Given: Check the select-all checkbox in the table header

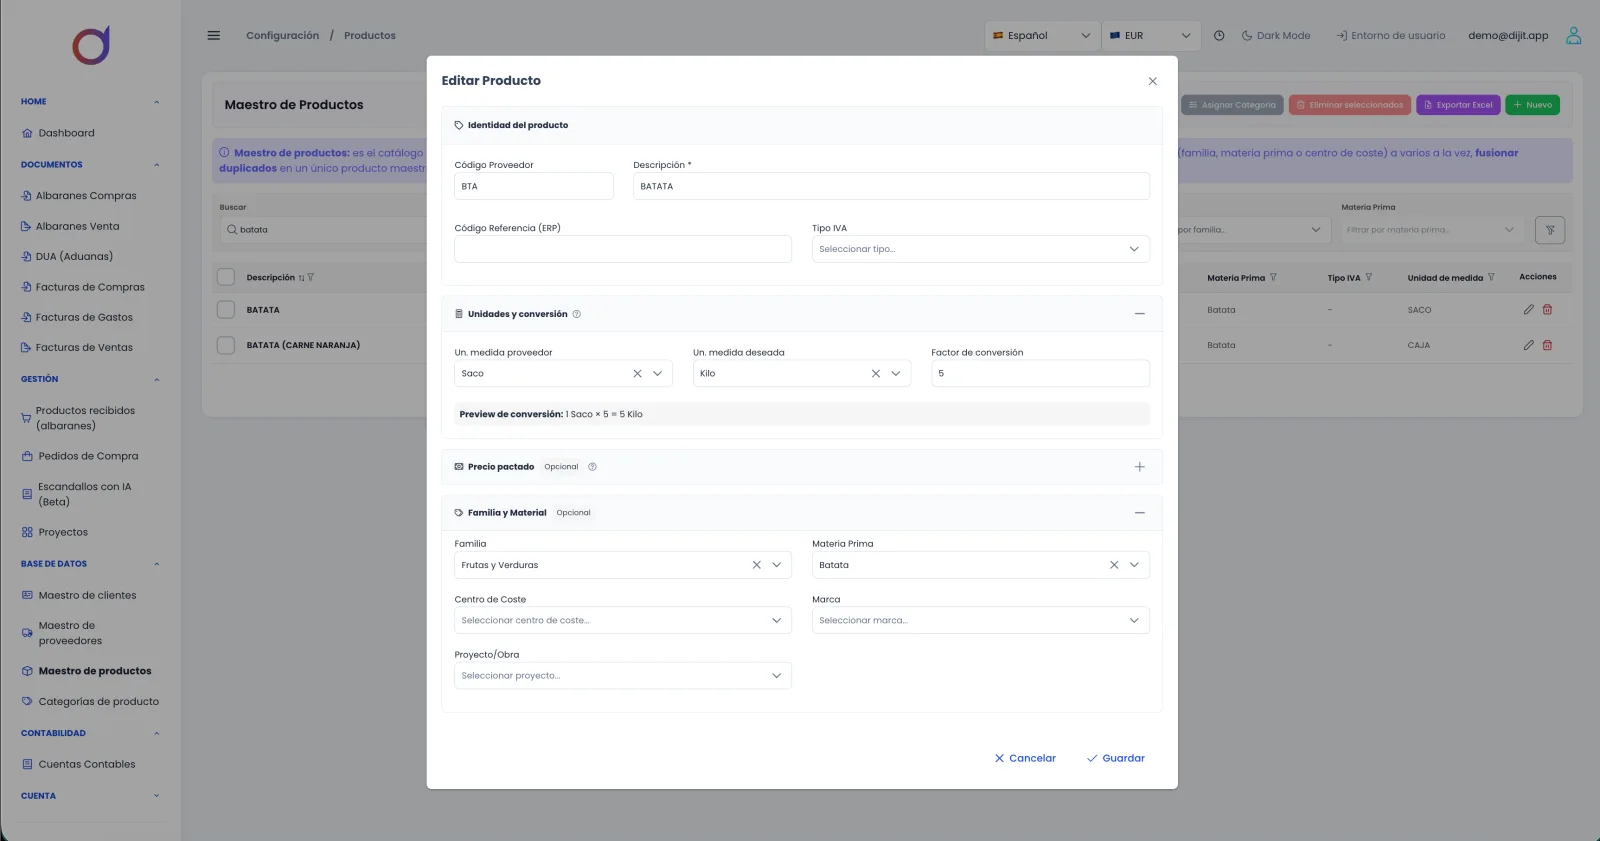Looking at the screenshot, I should coord(226,277).
